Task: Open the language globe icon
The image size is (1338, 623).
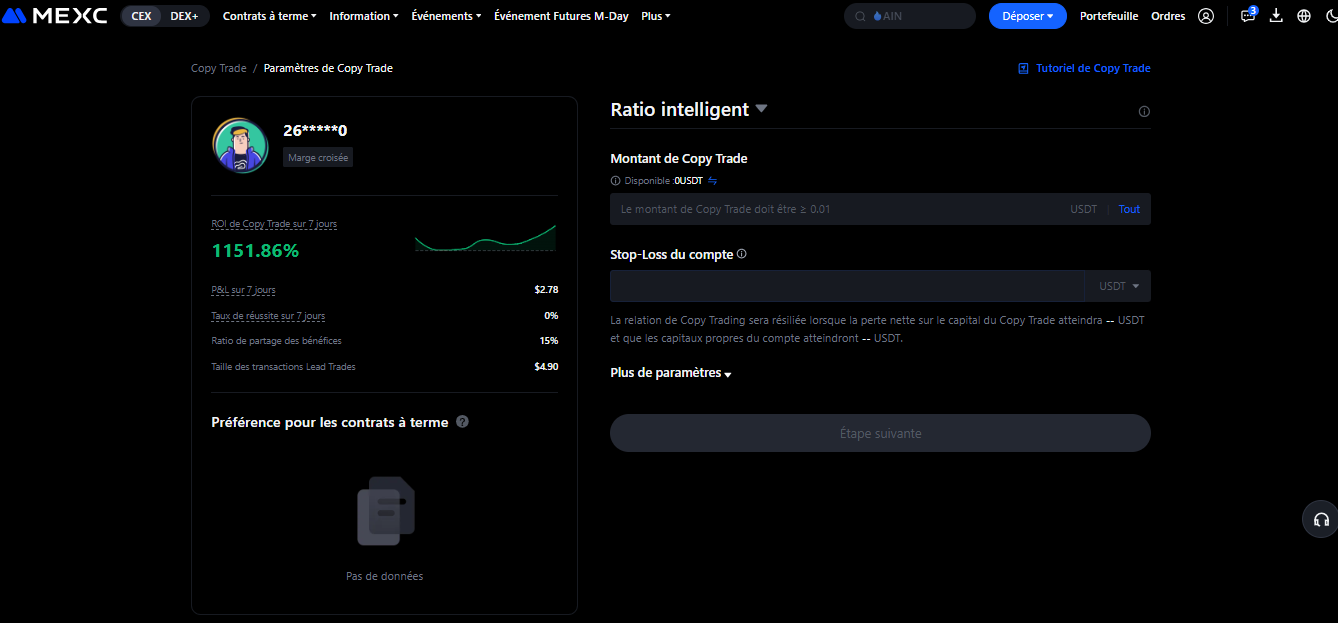Action: pyautogui.click(x=1304, y=16)
